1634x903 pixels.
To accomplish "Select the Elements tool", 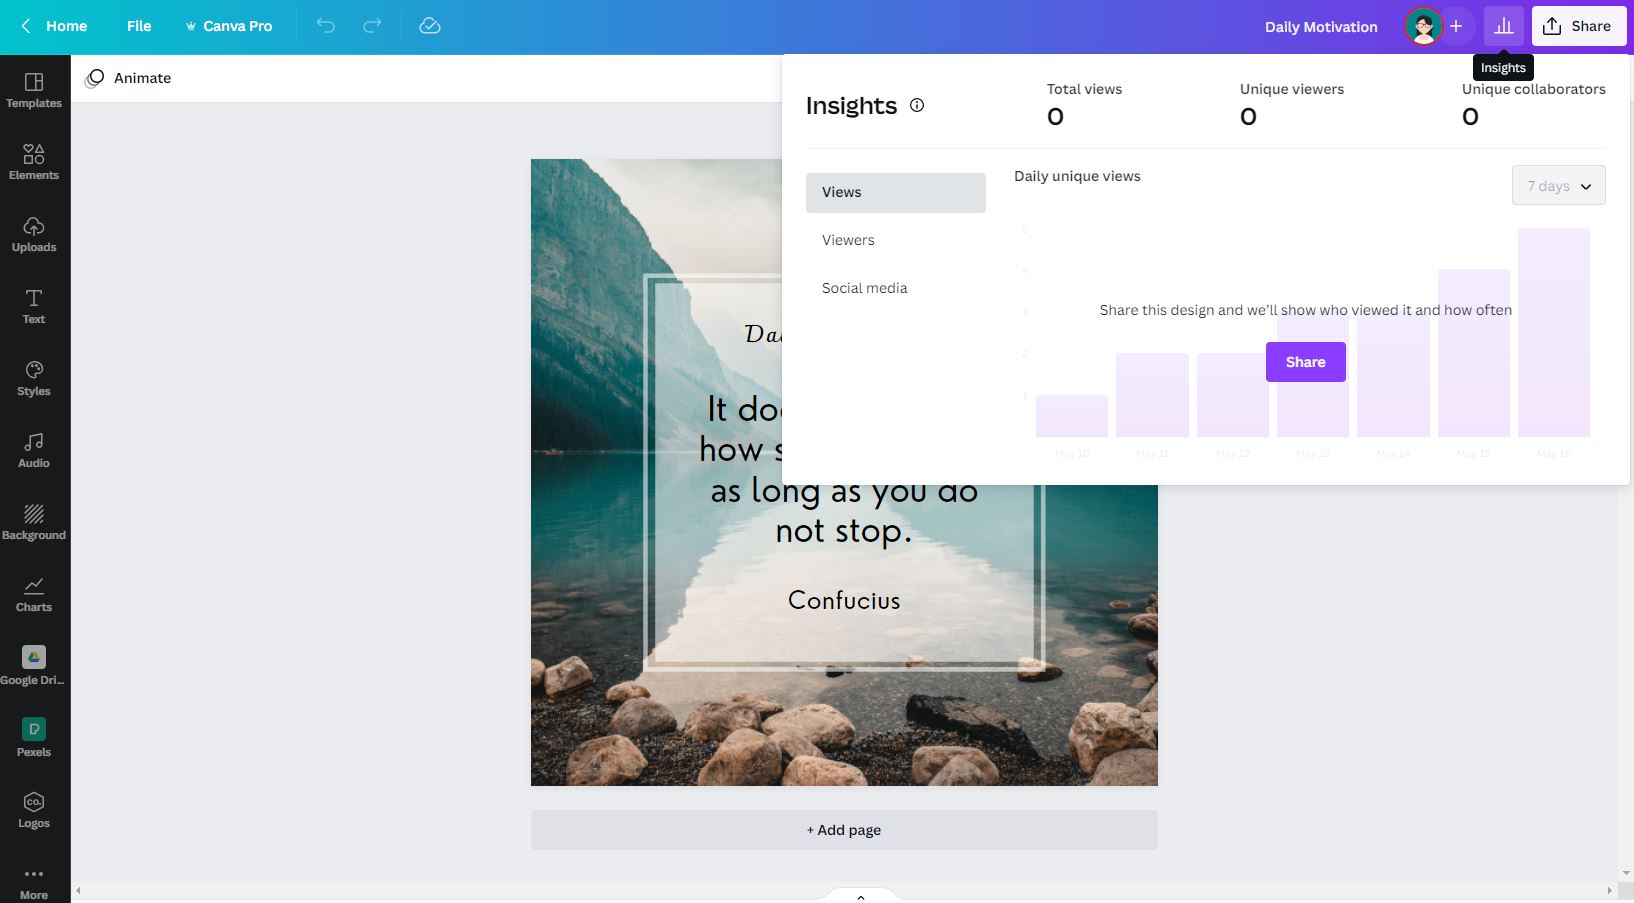I will (x=34, y=162).
